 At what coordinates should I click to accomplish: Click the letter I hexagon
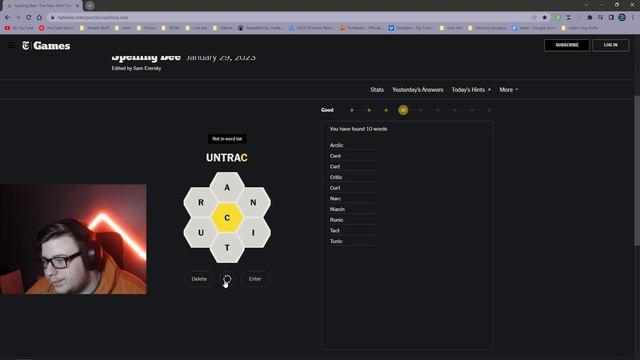[253, 233]
